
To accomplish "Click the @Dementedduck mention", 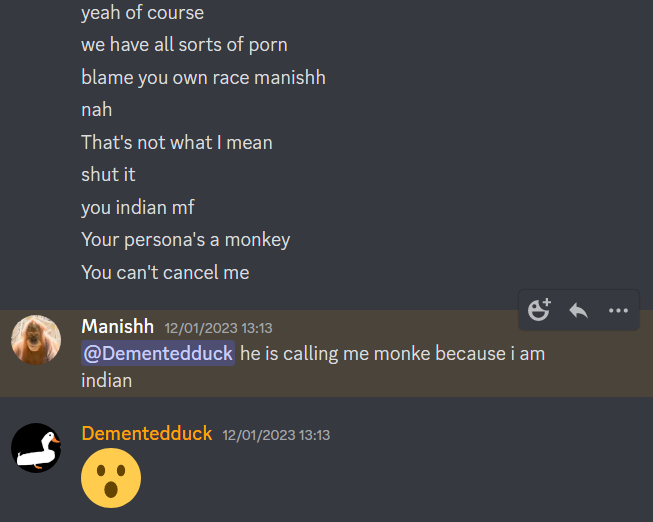I will pyautogui.click(x=158, y=353).
